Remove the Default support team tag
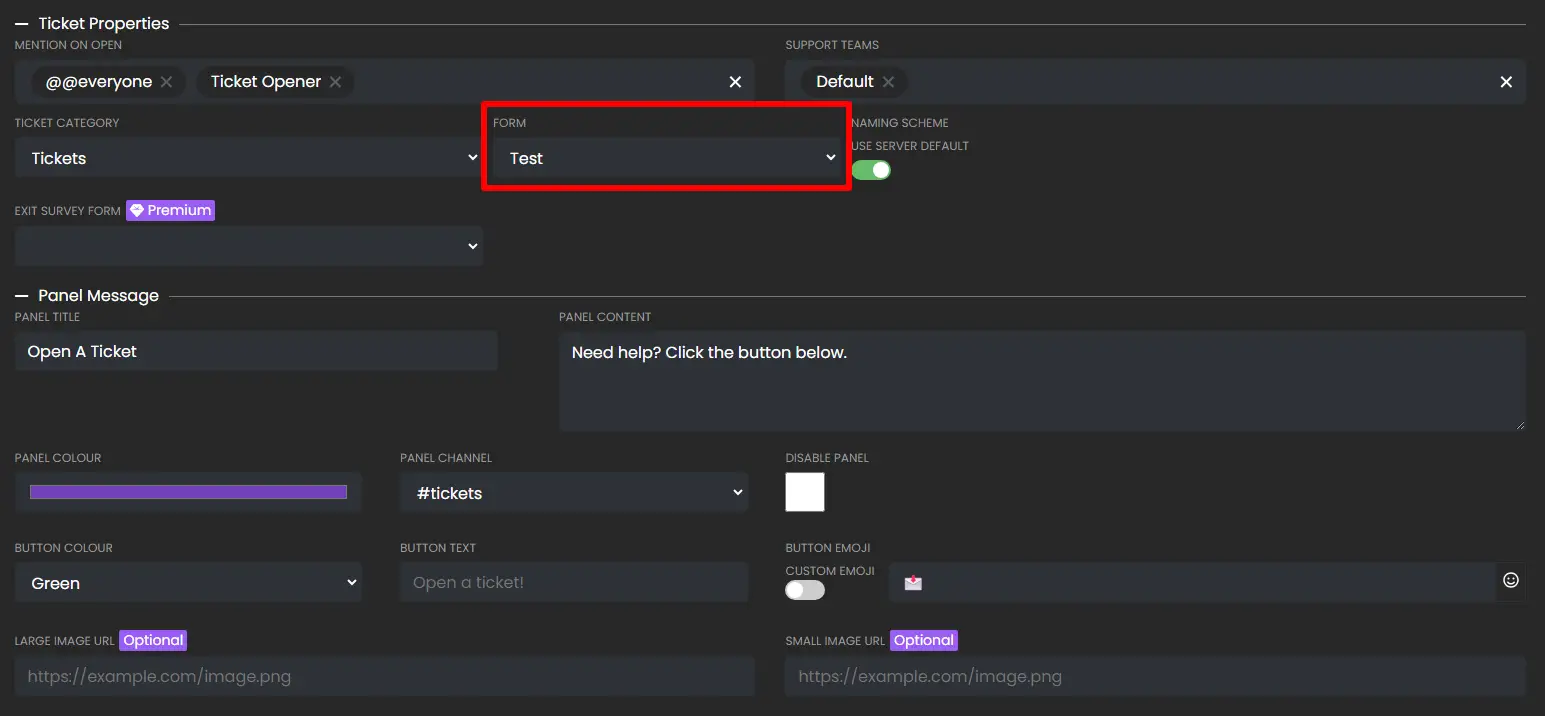Screen dimensions: 1545x716 tap(888, 82)
